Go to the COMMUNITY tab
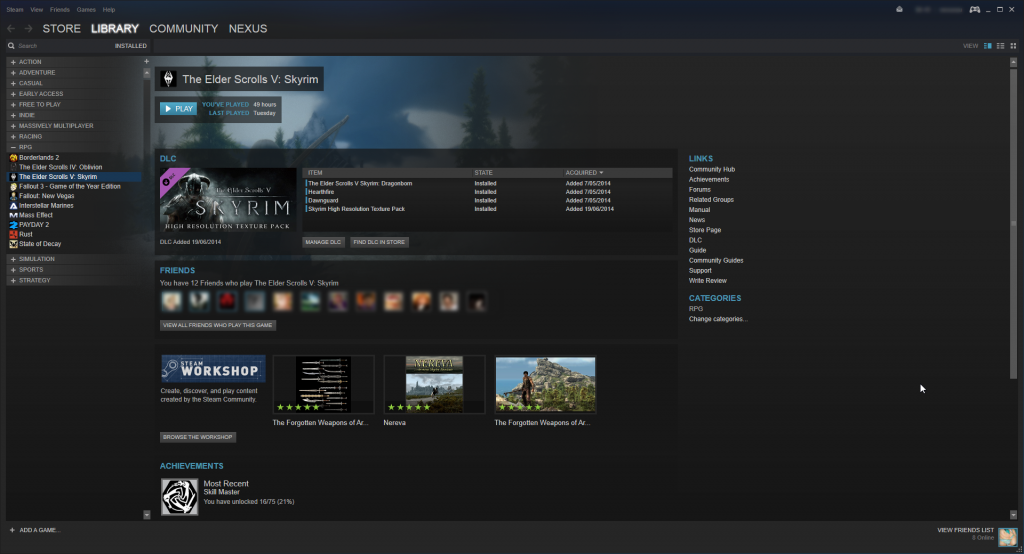This screenshot has width=1024, height=554. (x=184, y=29)
